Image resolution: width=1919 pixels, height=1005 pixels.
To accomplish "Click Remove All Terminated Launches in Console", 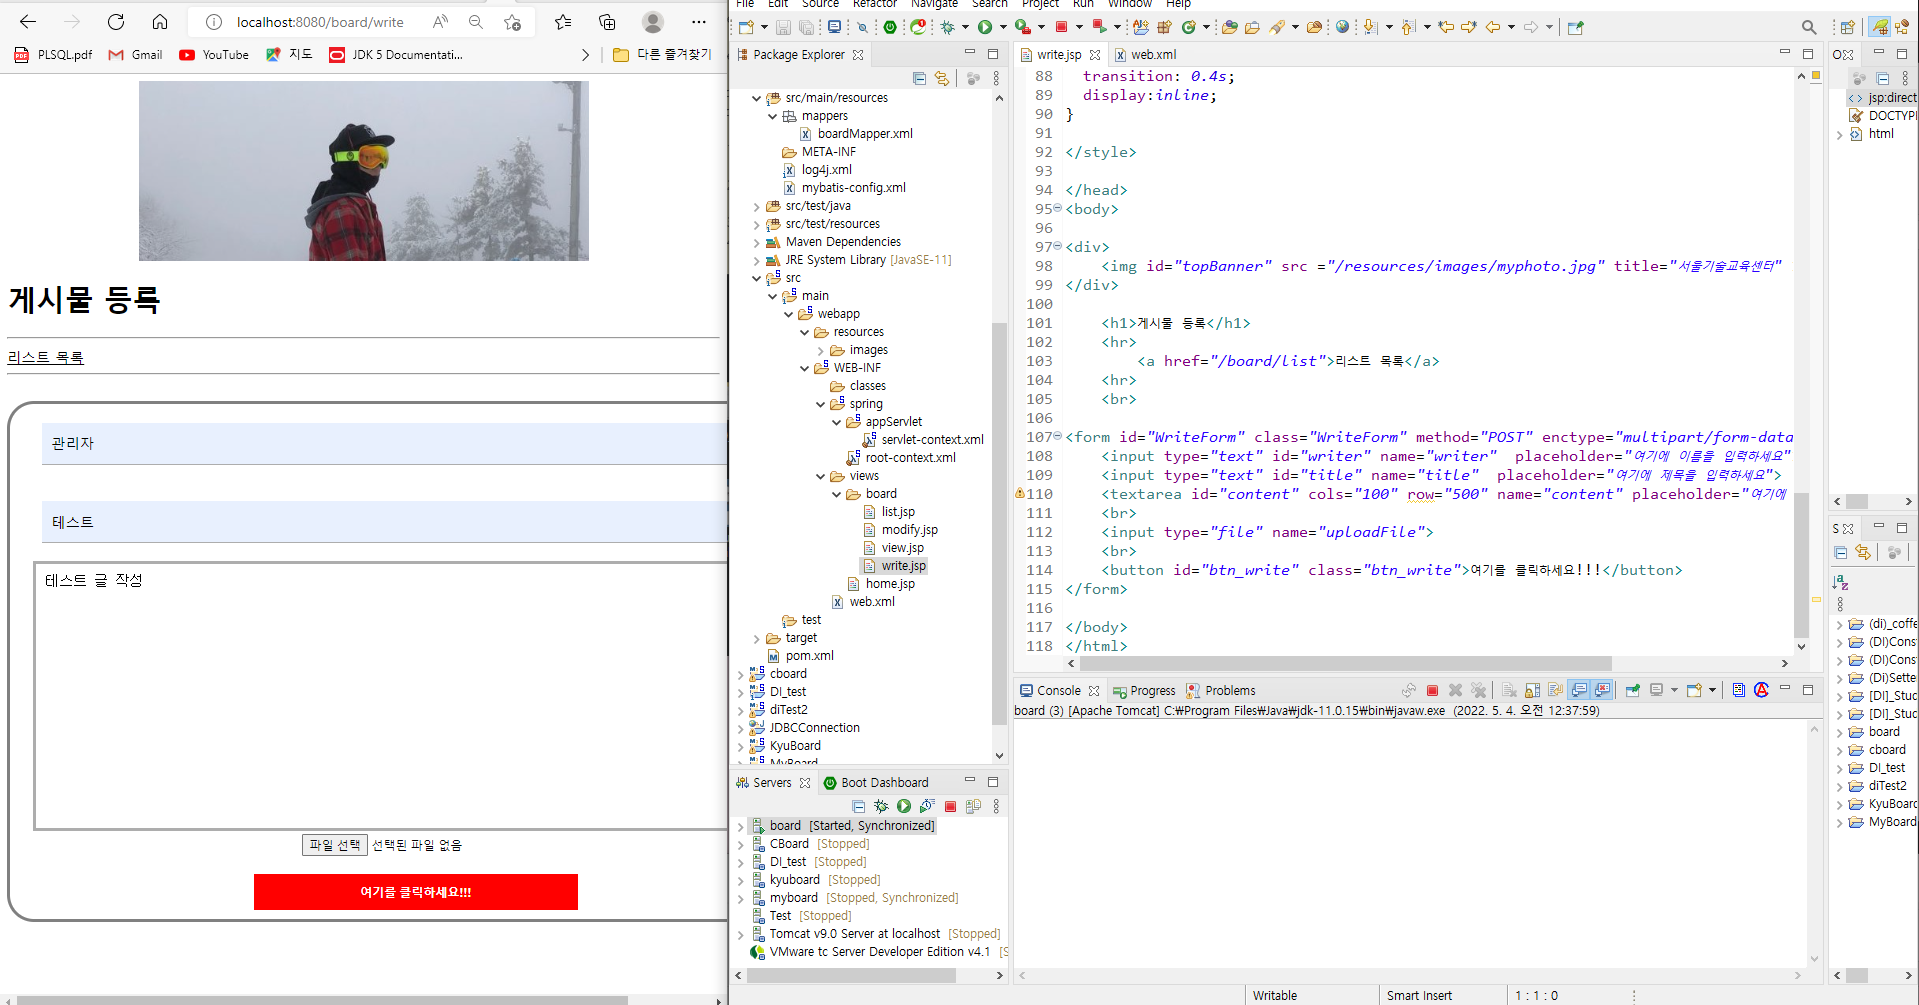I will pos(1478,690).
